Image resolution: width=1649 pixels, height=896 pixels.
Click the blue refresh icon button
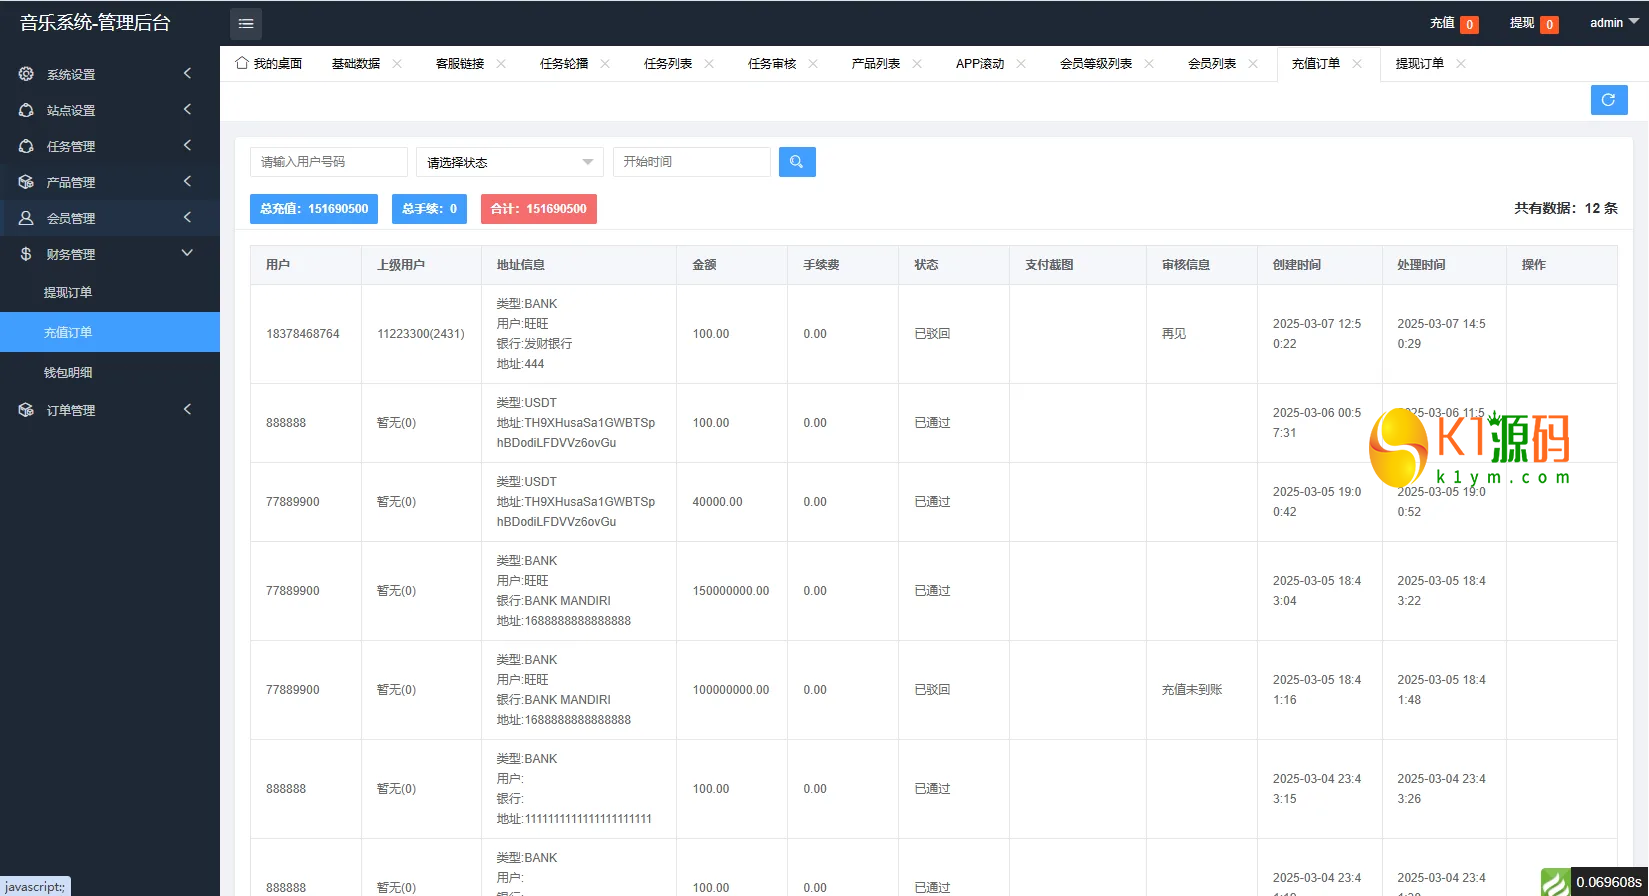coord(1609,99)
